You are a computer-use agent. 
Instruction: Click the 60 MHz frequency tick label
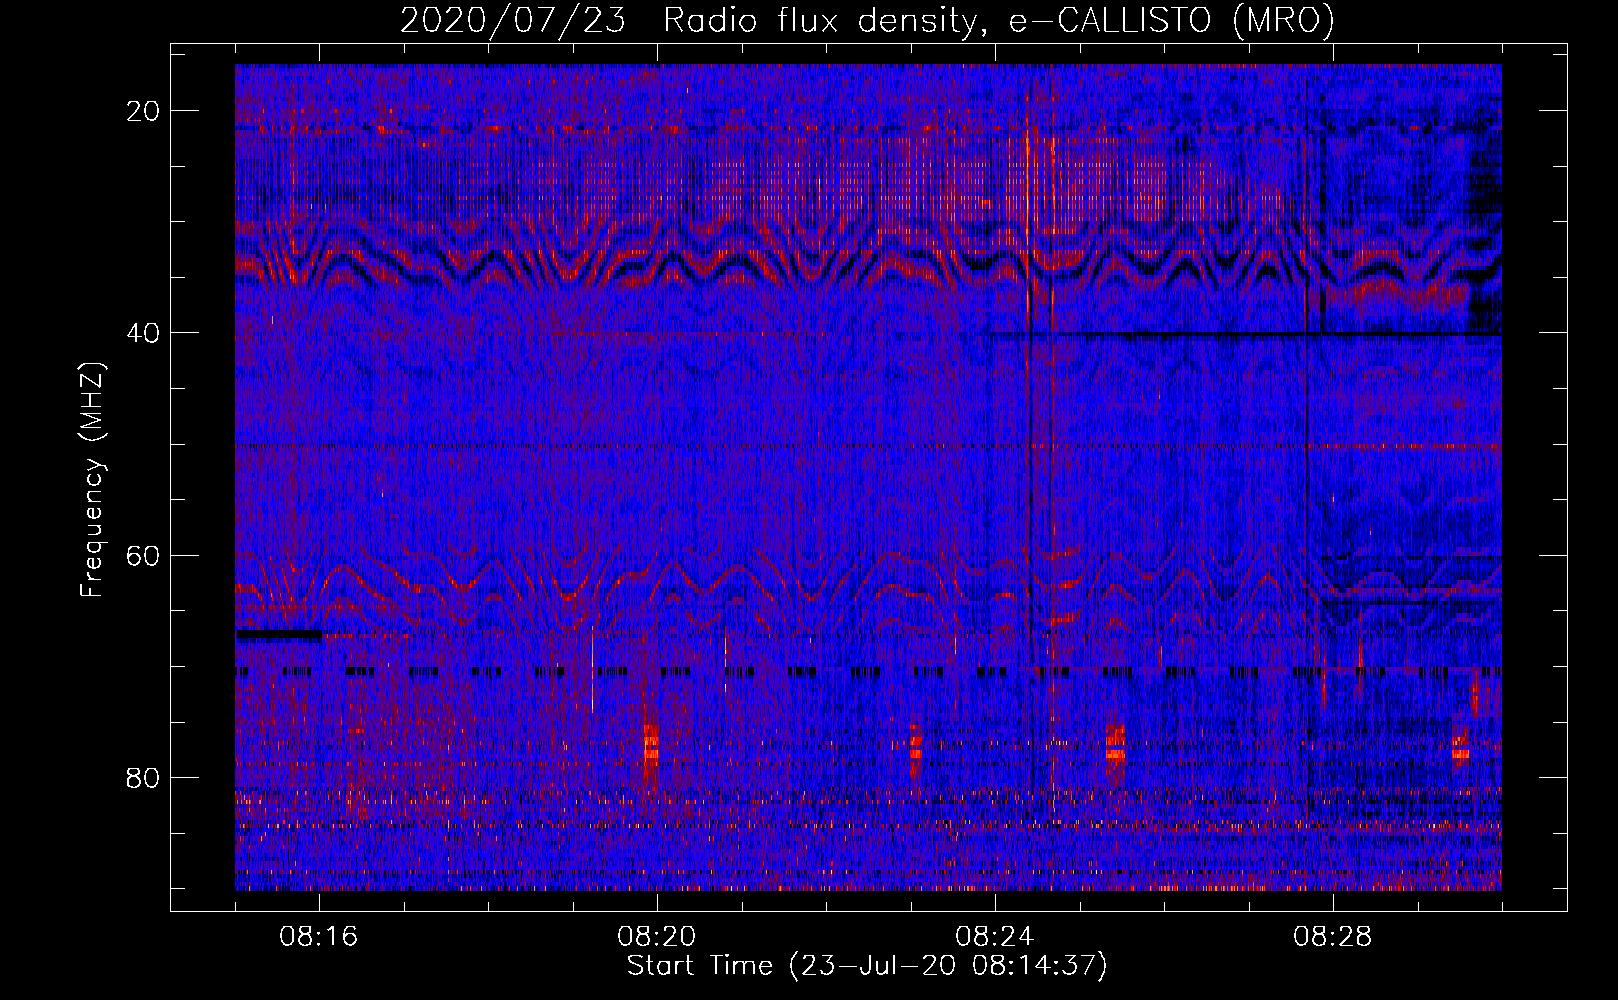point(144,555)
